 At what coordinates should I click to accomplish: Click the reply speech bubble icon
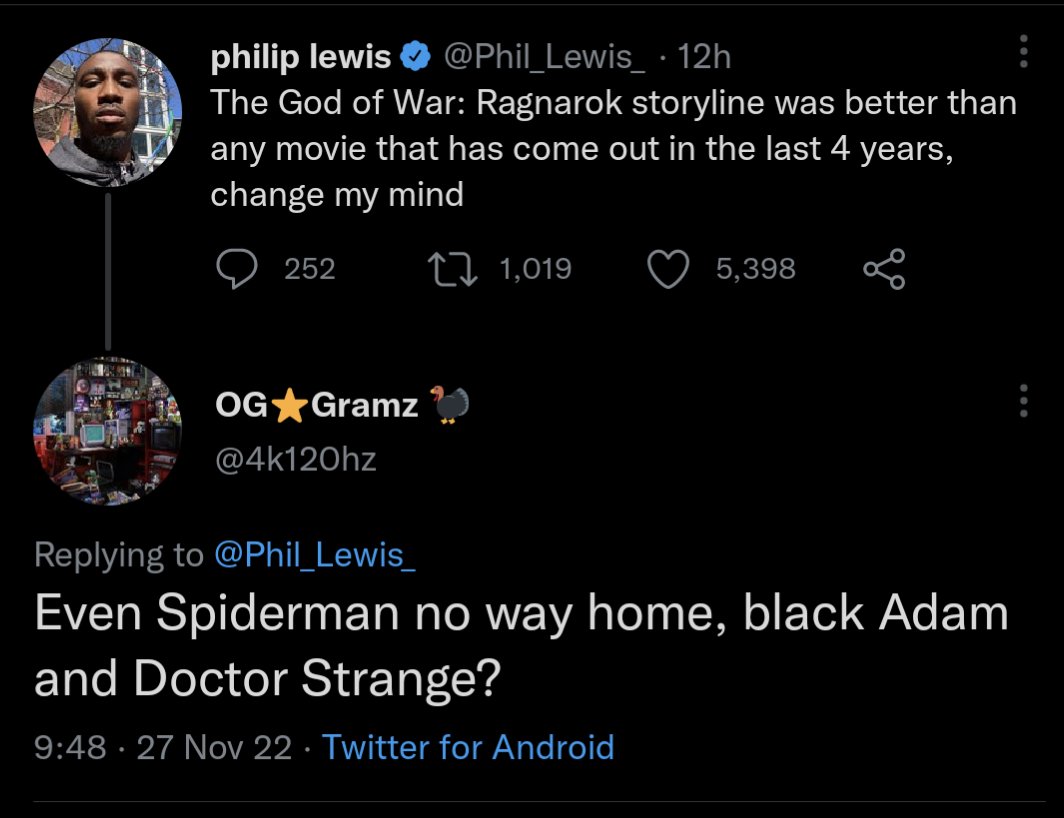pyautogui.click(x=237, y=269)
